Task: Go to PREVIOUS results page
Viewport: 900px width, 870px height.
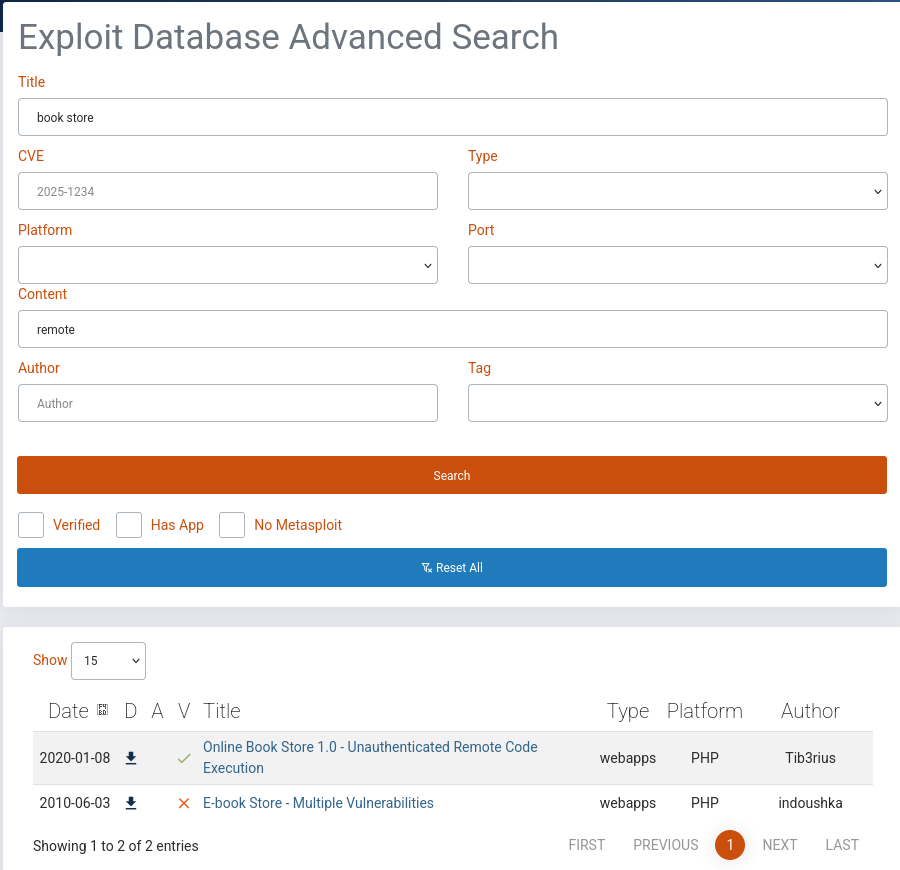Action: point(666,845)
